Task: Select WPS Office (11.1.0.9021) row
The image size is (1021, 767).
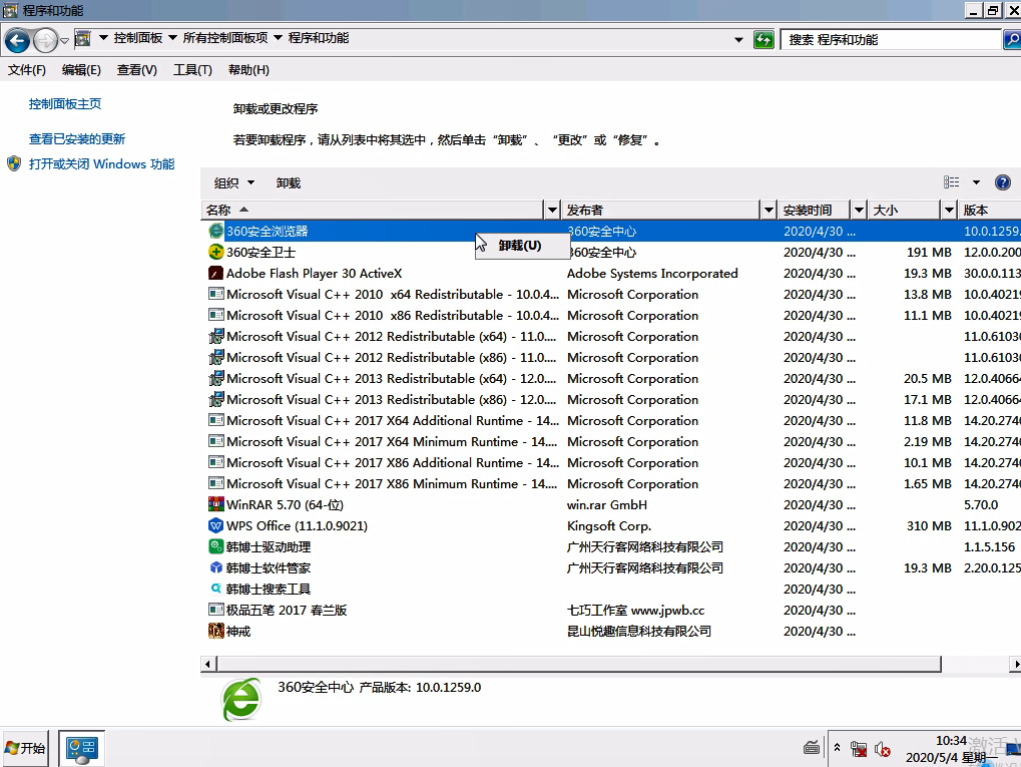Action: coord(611,525)
